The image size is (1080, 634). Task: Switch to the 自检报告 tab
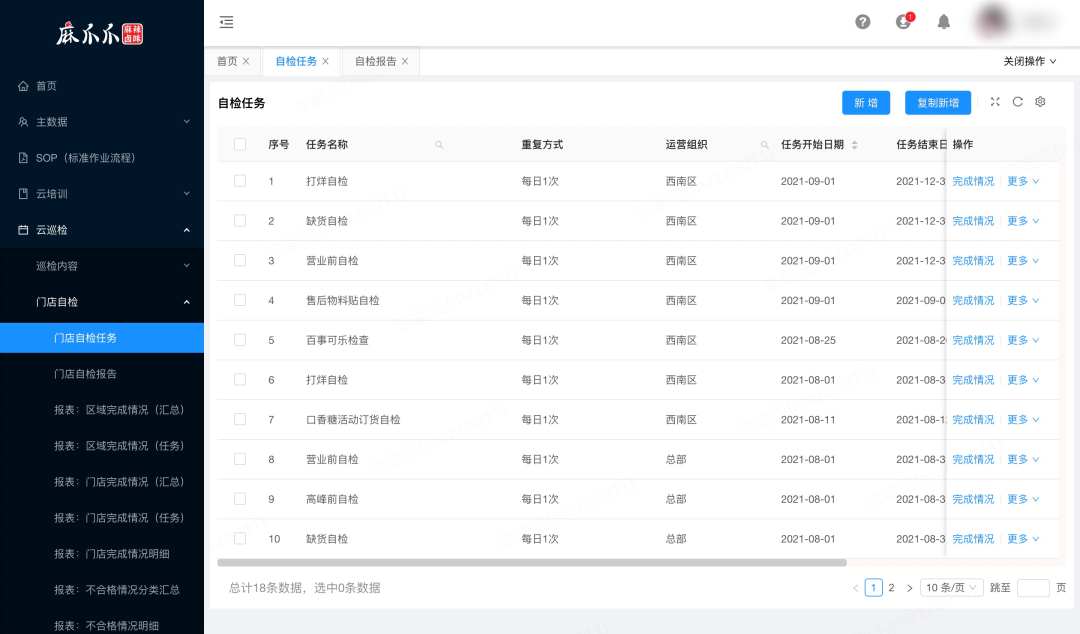pos(381,61)
